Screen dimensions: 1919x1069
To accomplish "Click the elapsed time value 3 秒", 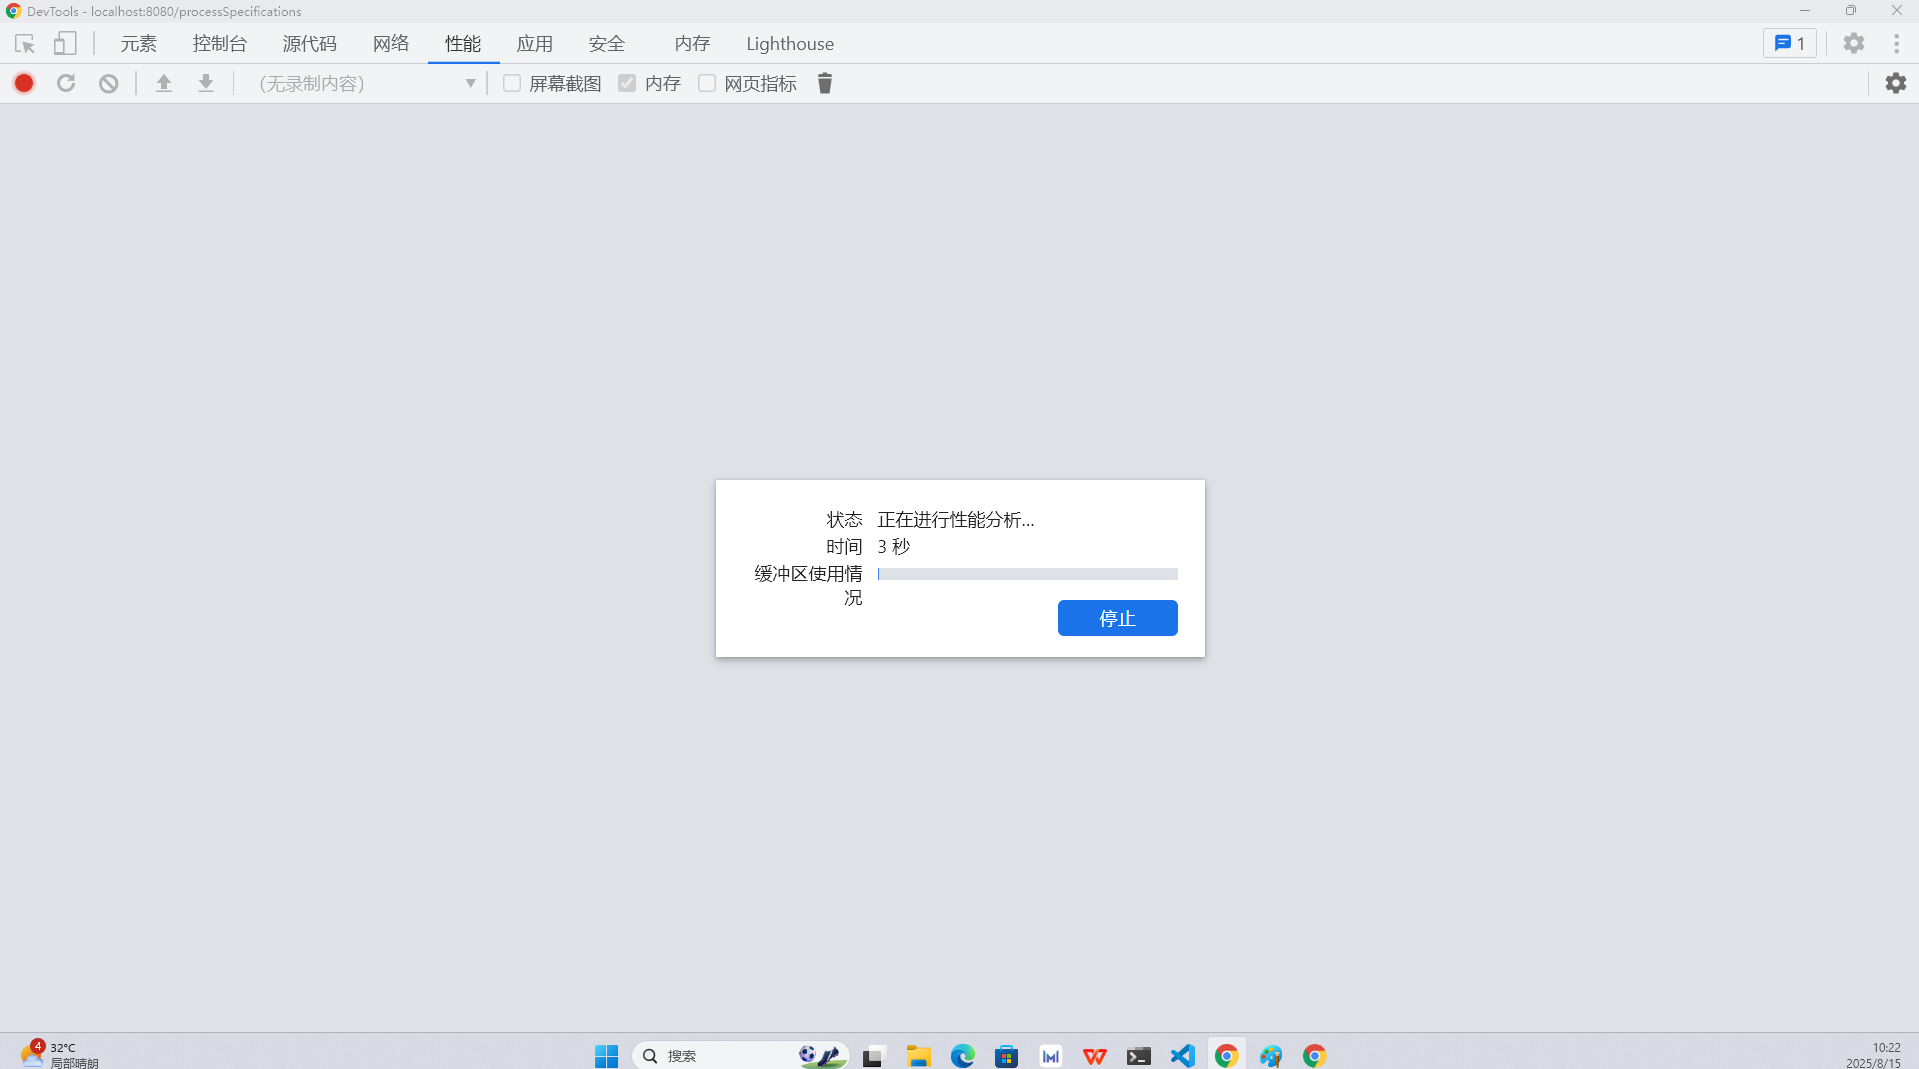I will [x=894, y=547].
